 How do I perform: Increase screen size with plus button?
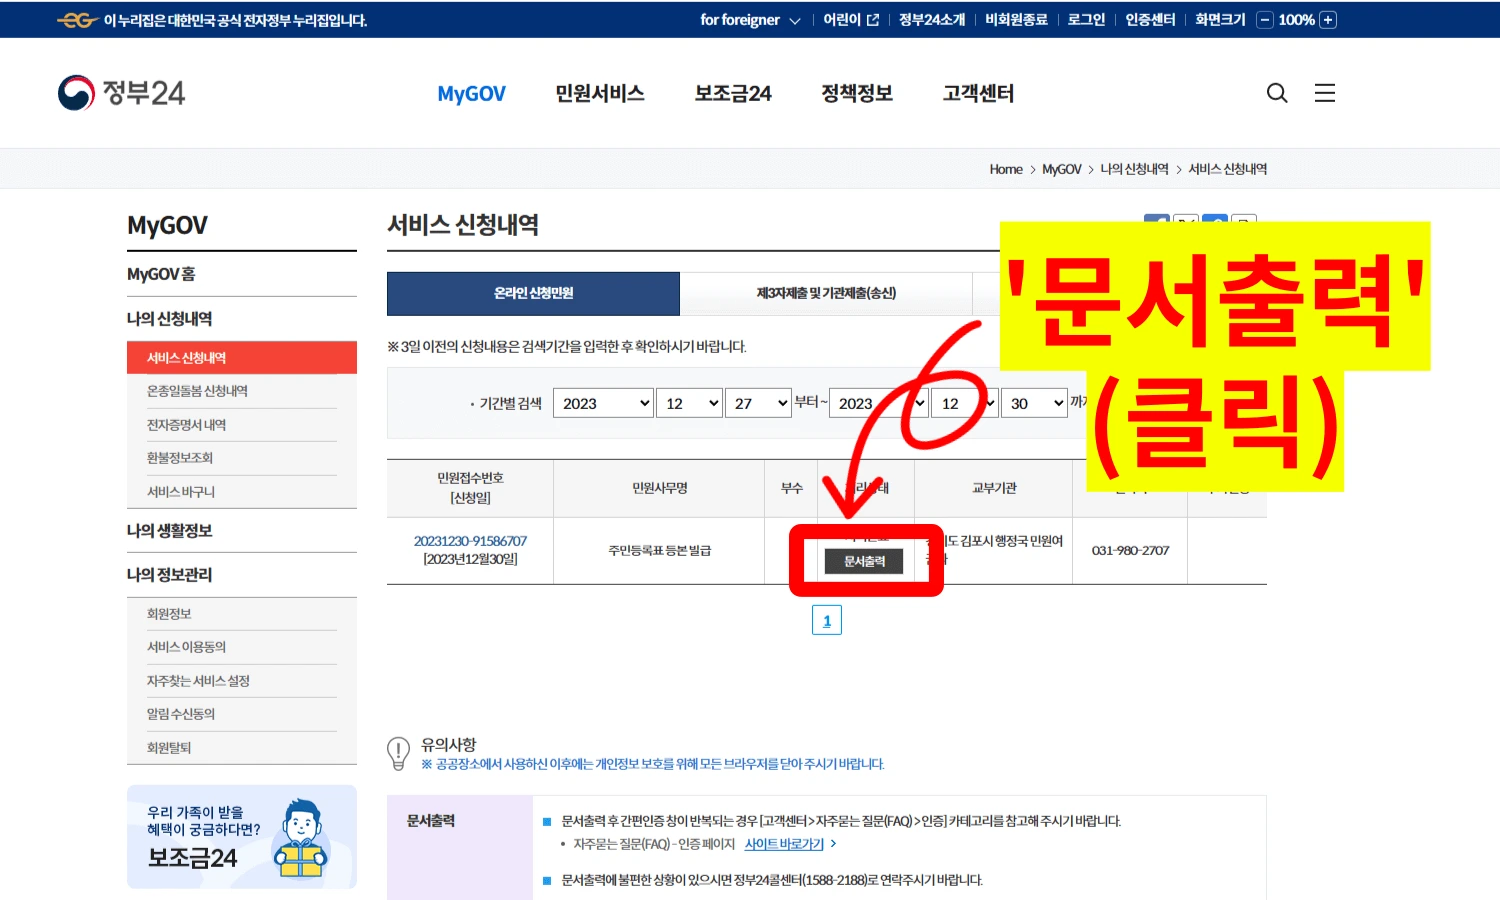coord(1328,20)
